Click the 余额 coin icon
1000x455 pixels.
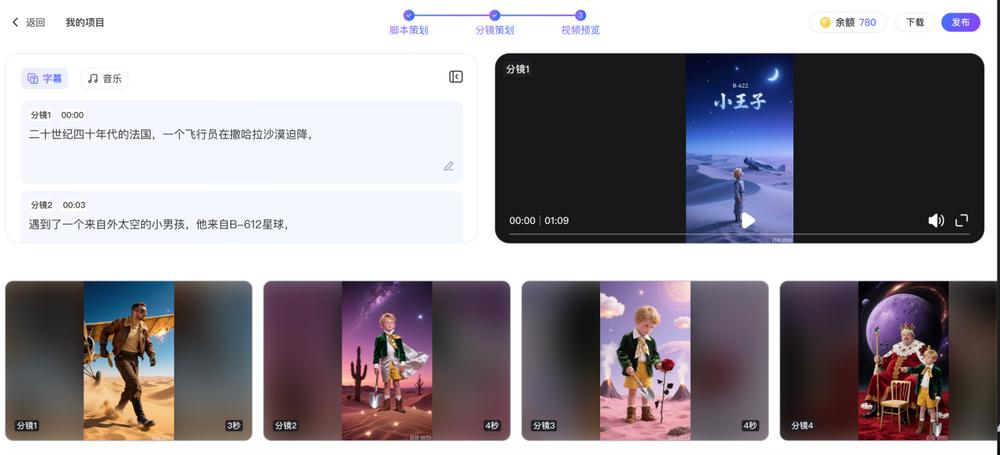coord(825,22)
